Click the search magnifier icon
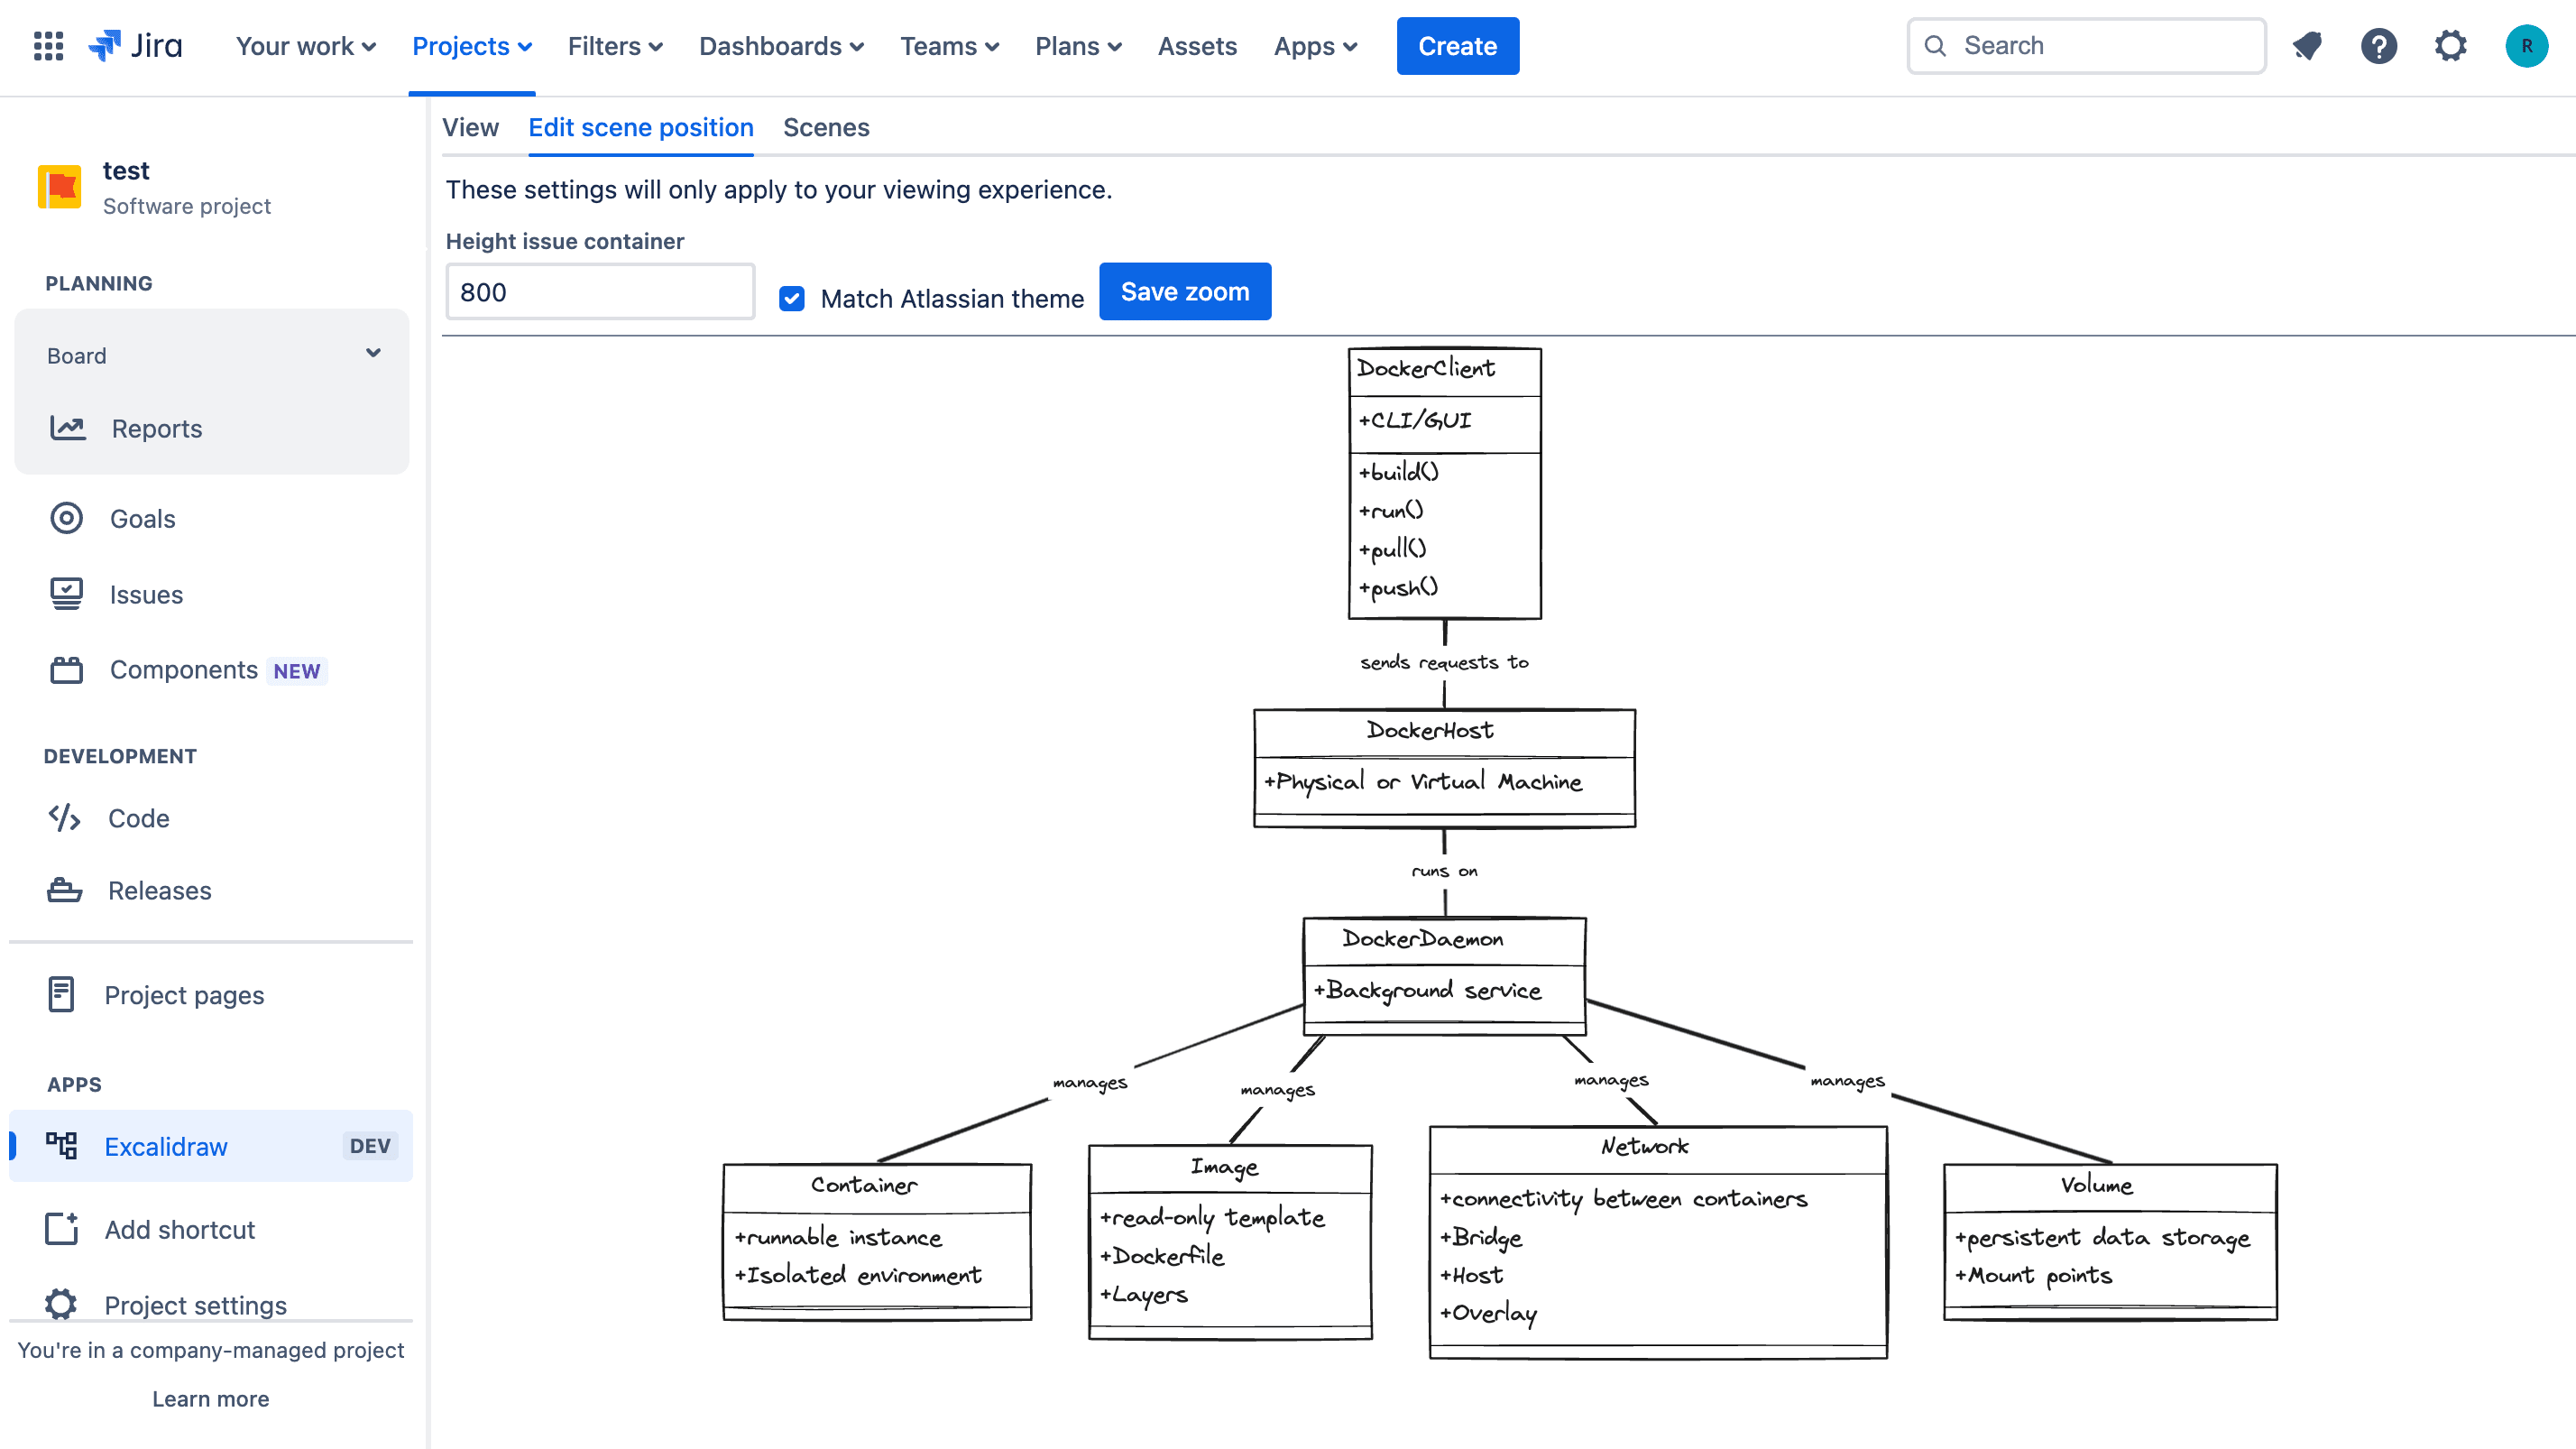 [1935, 46]
